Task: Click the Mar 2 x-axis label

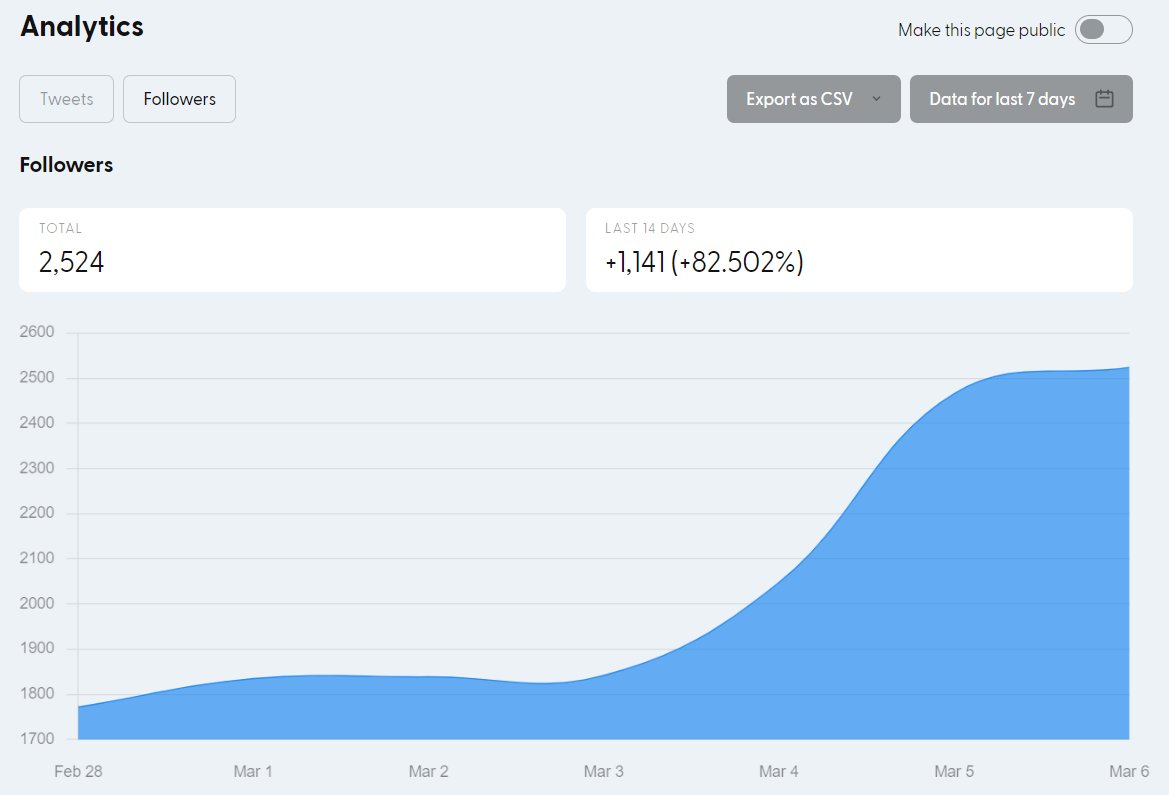Action: point(429,771)
